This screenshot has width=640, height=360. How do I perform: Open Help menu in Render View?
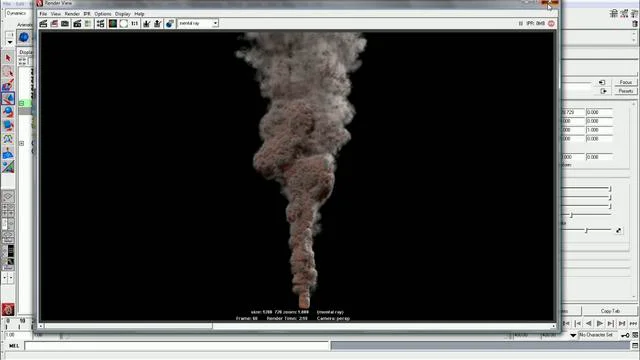point(140,14)
